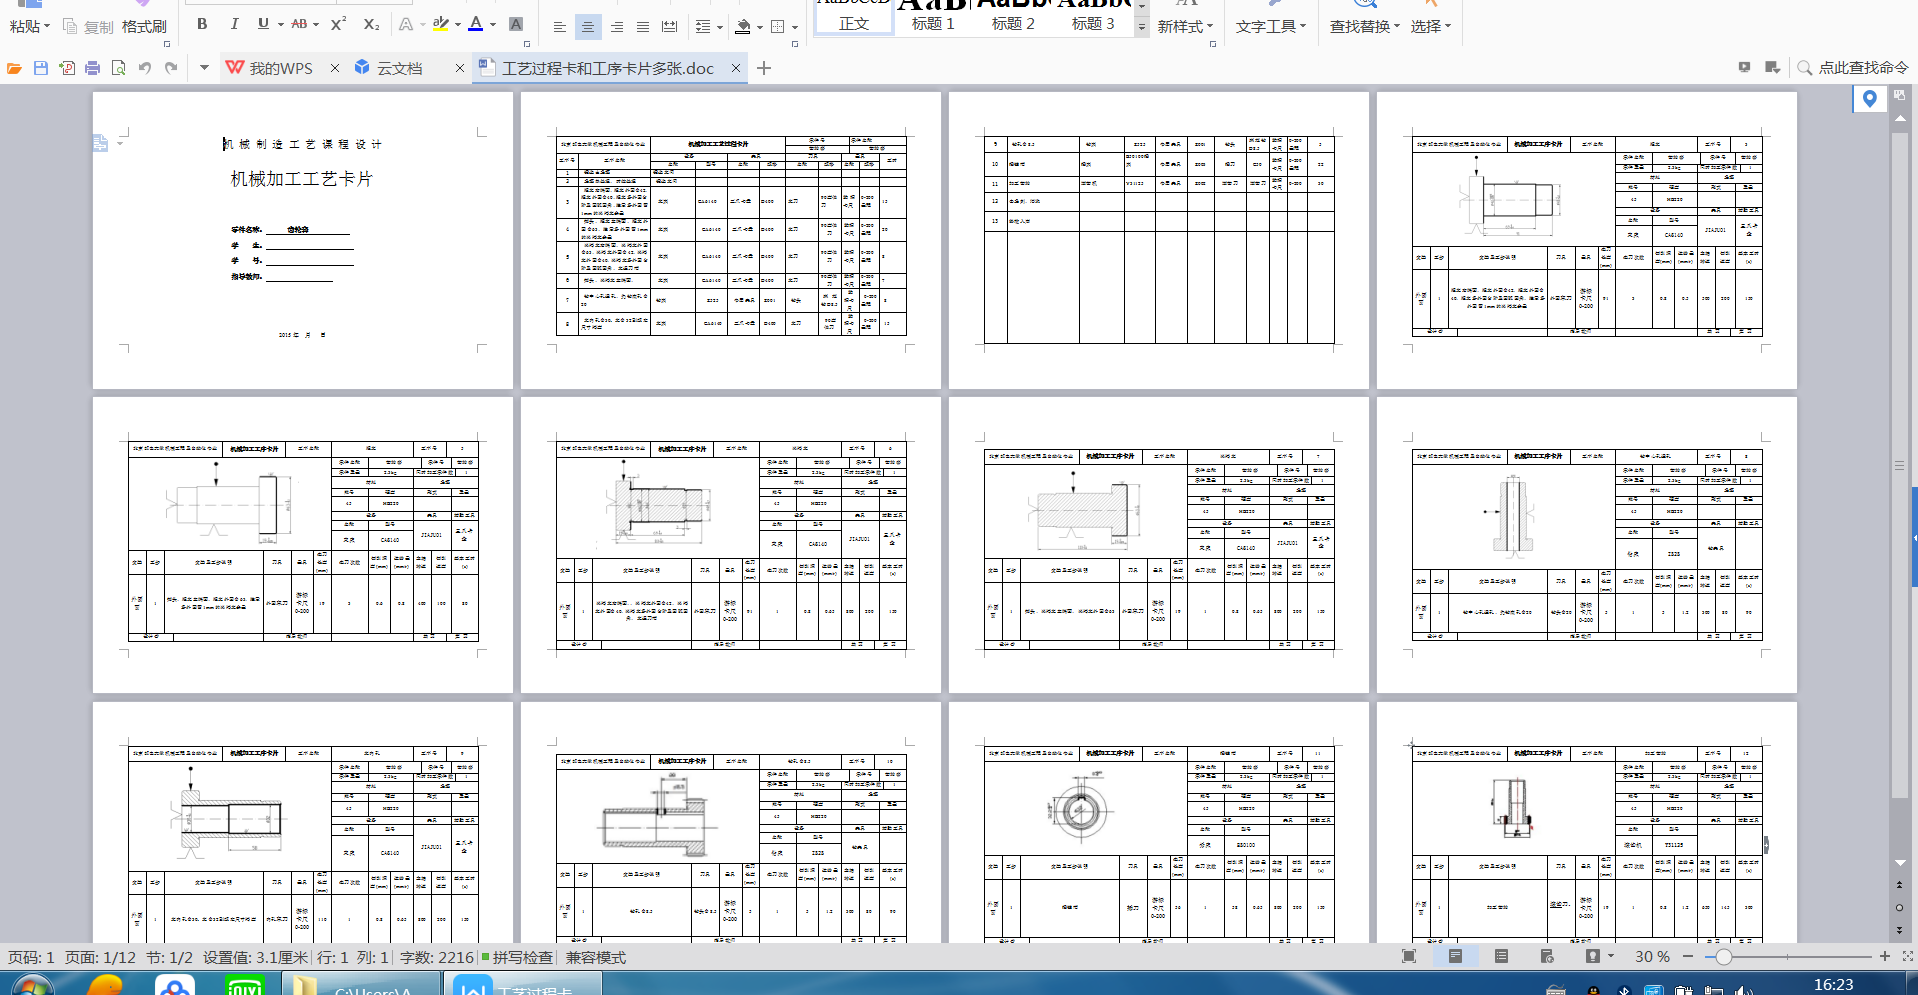Viewport: 1918px width, 995px height.
Task: Open highlight color dropdown arrow
Action: [458, 25]
